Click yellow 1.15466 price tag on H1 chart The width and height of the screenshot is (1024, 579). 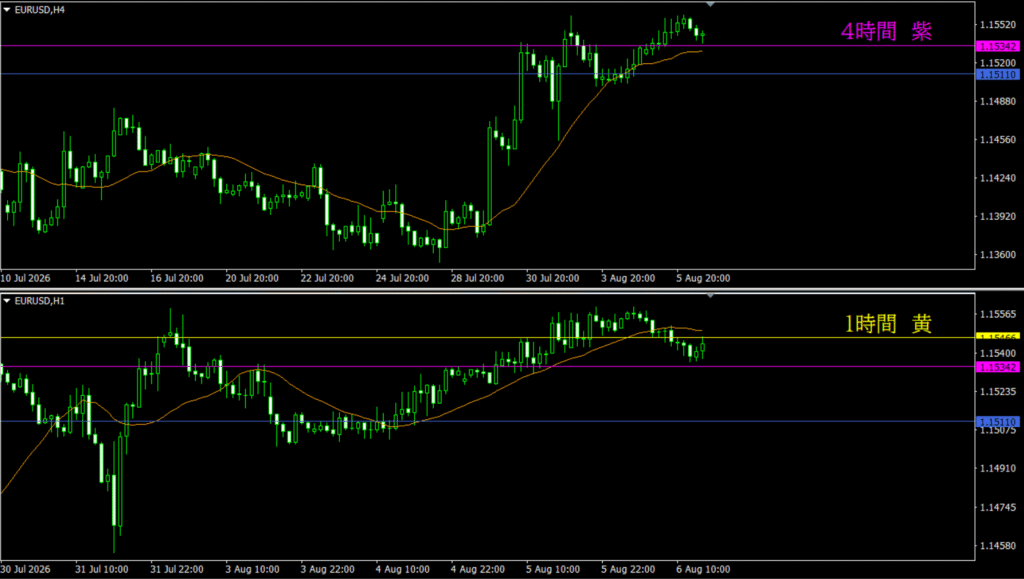coord(997,336)
